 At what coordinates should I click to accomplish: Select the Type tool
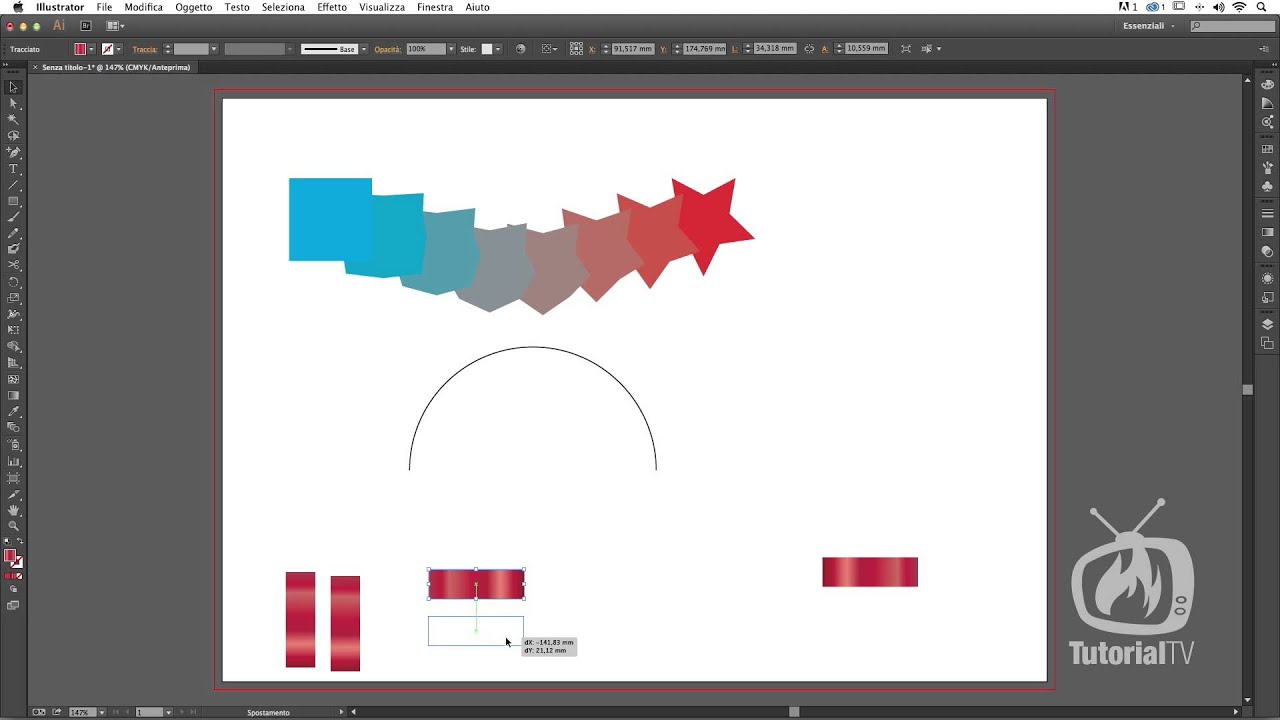(13, 168)
